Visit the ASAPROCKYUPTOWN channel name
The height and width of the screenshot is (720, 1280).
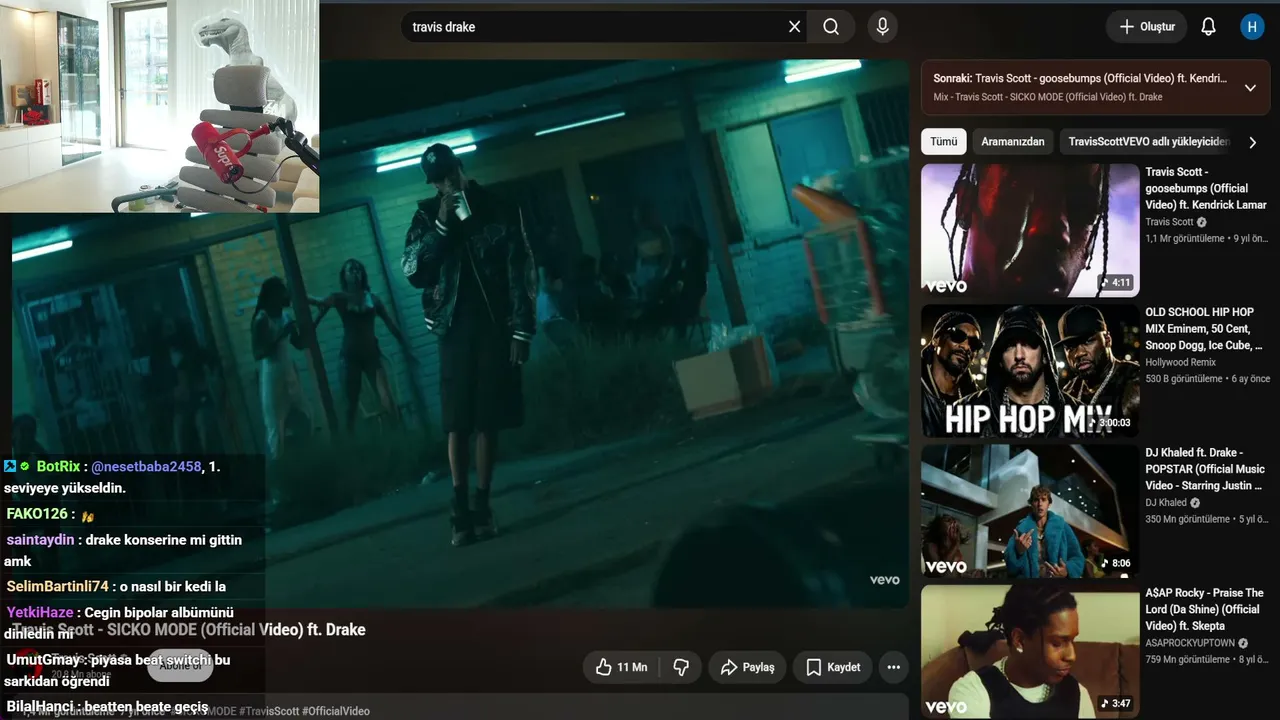pos(1190,643)
